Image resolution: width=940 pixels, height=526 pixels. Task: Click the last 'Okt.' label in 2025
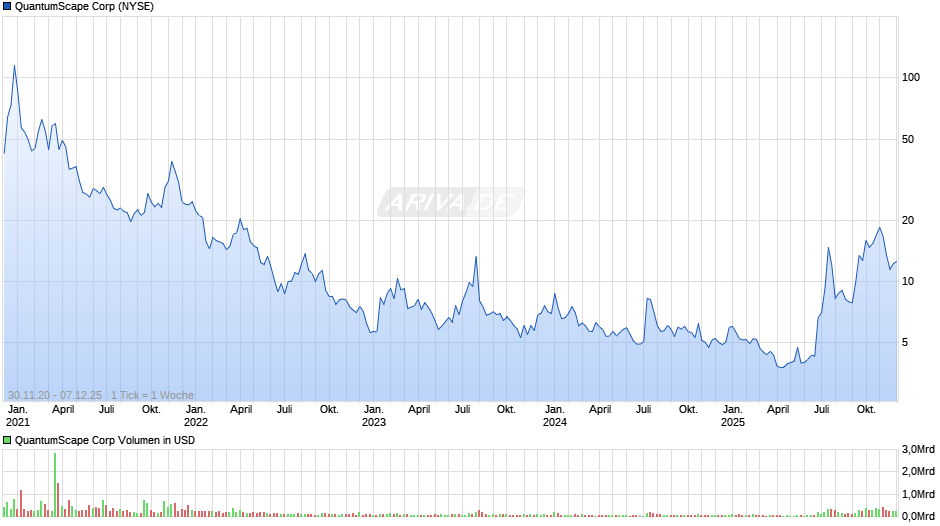click(866, 409)
